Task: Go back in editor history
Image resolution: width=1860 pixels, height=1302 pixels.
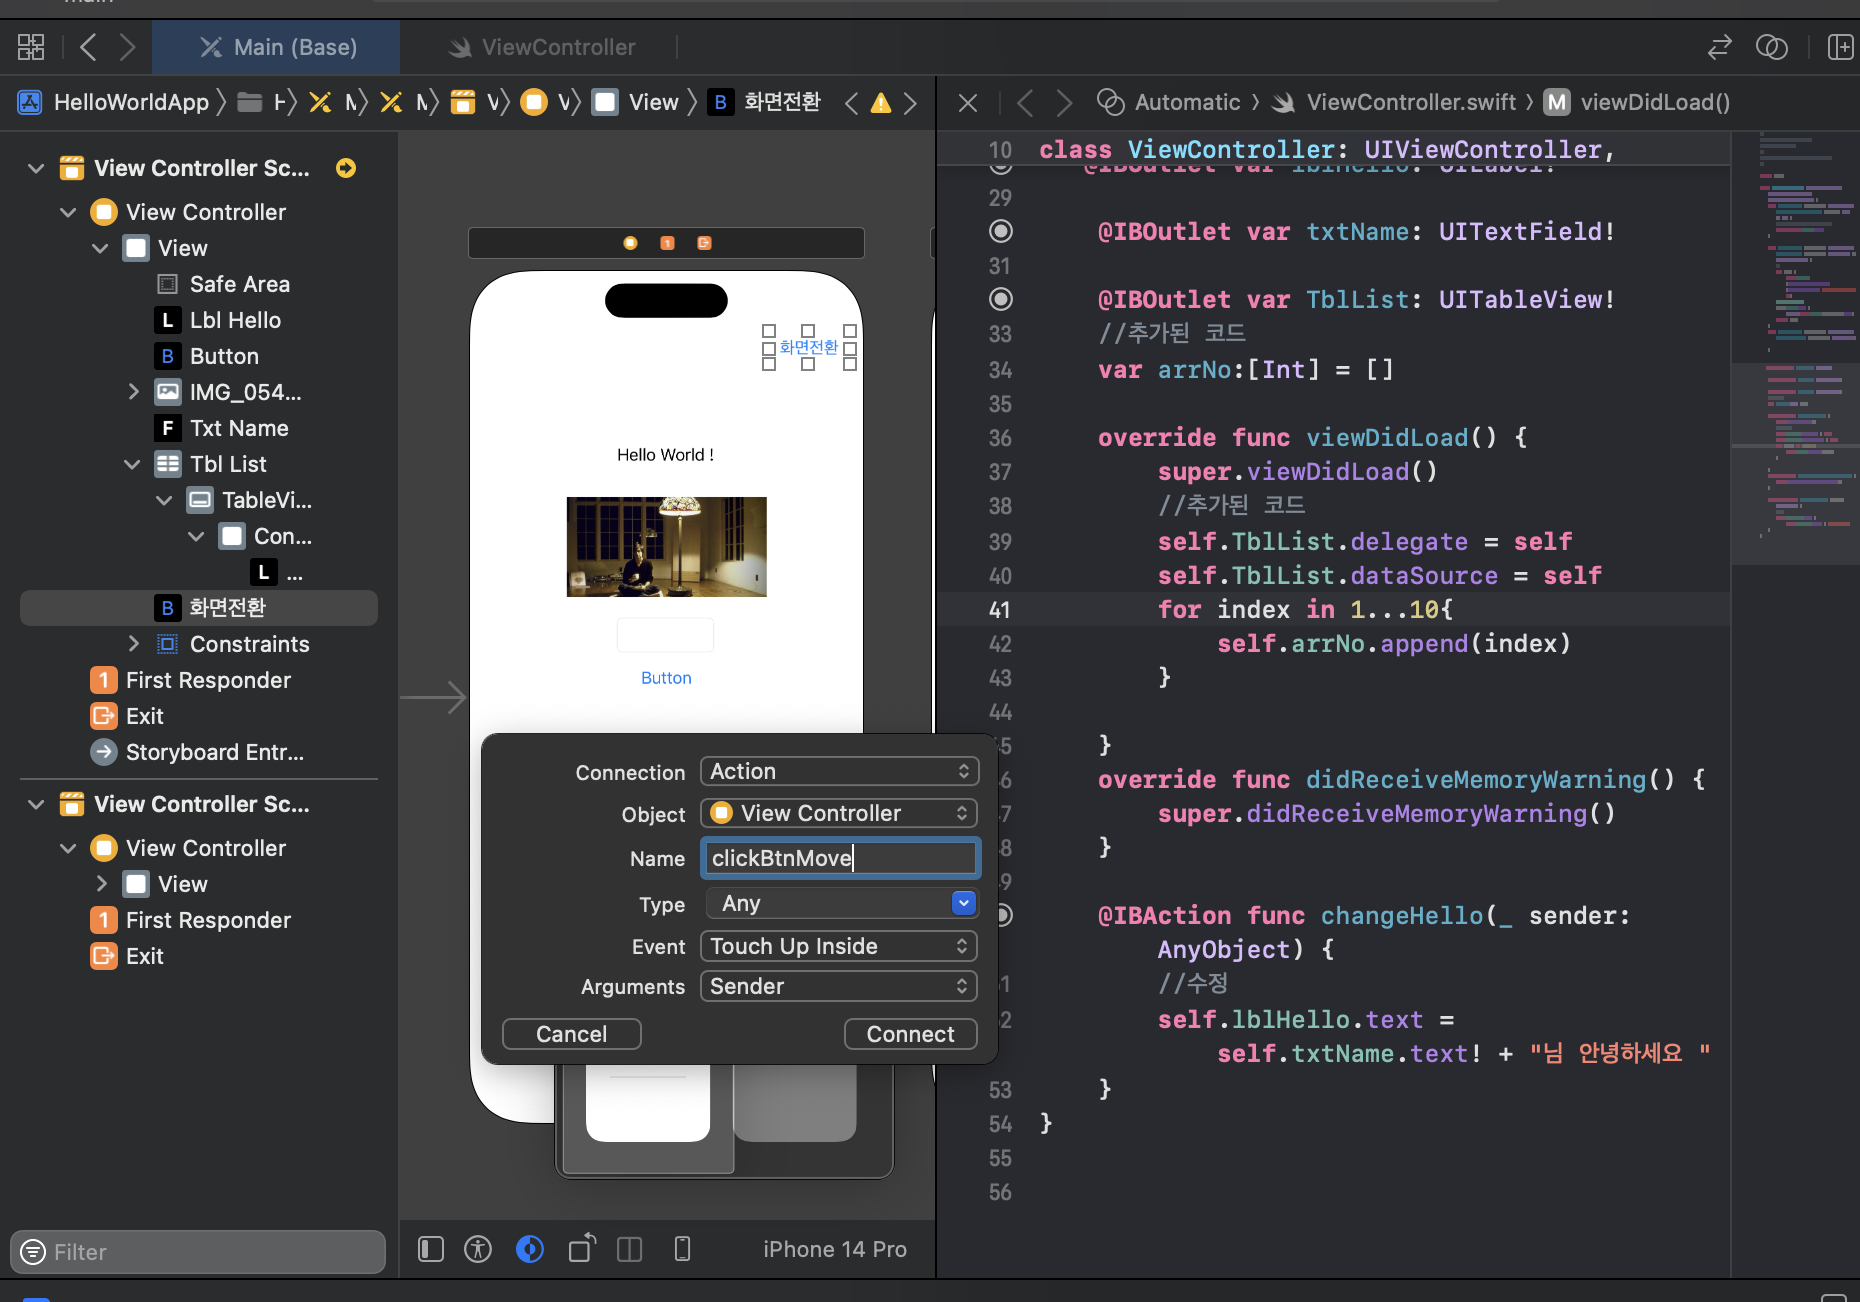Action: pyautogui.click(x=88, y=47)
